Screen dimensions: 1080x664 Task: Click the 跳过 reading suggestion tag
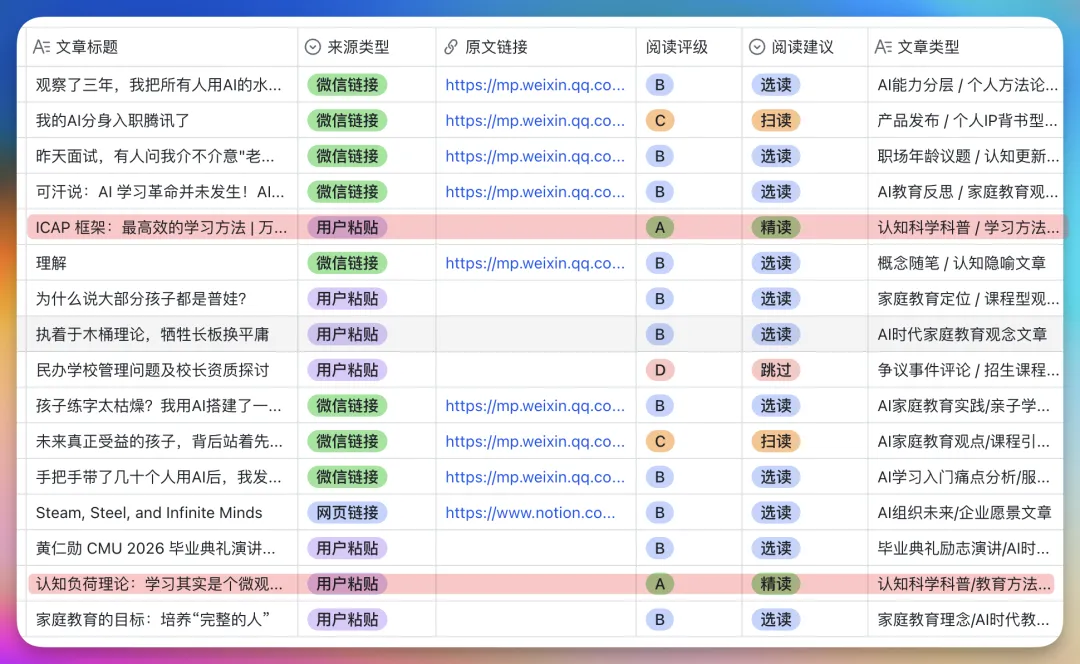tap(776, 370)
